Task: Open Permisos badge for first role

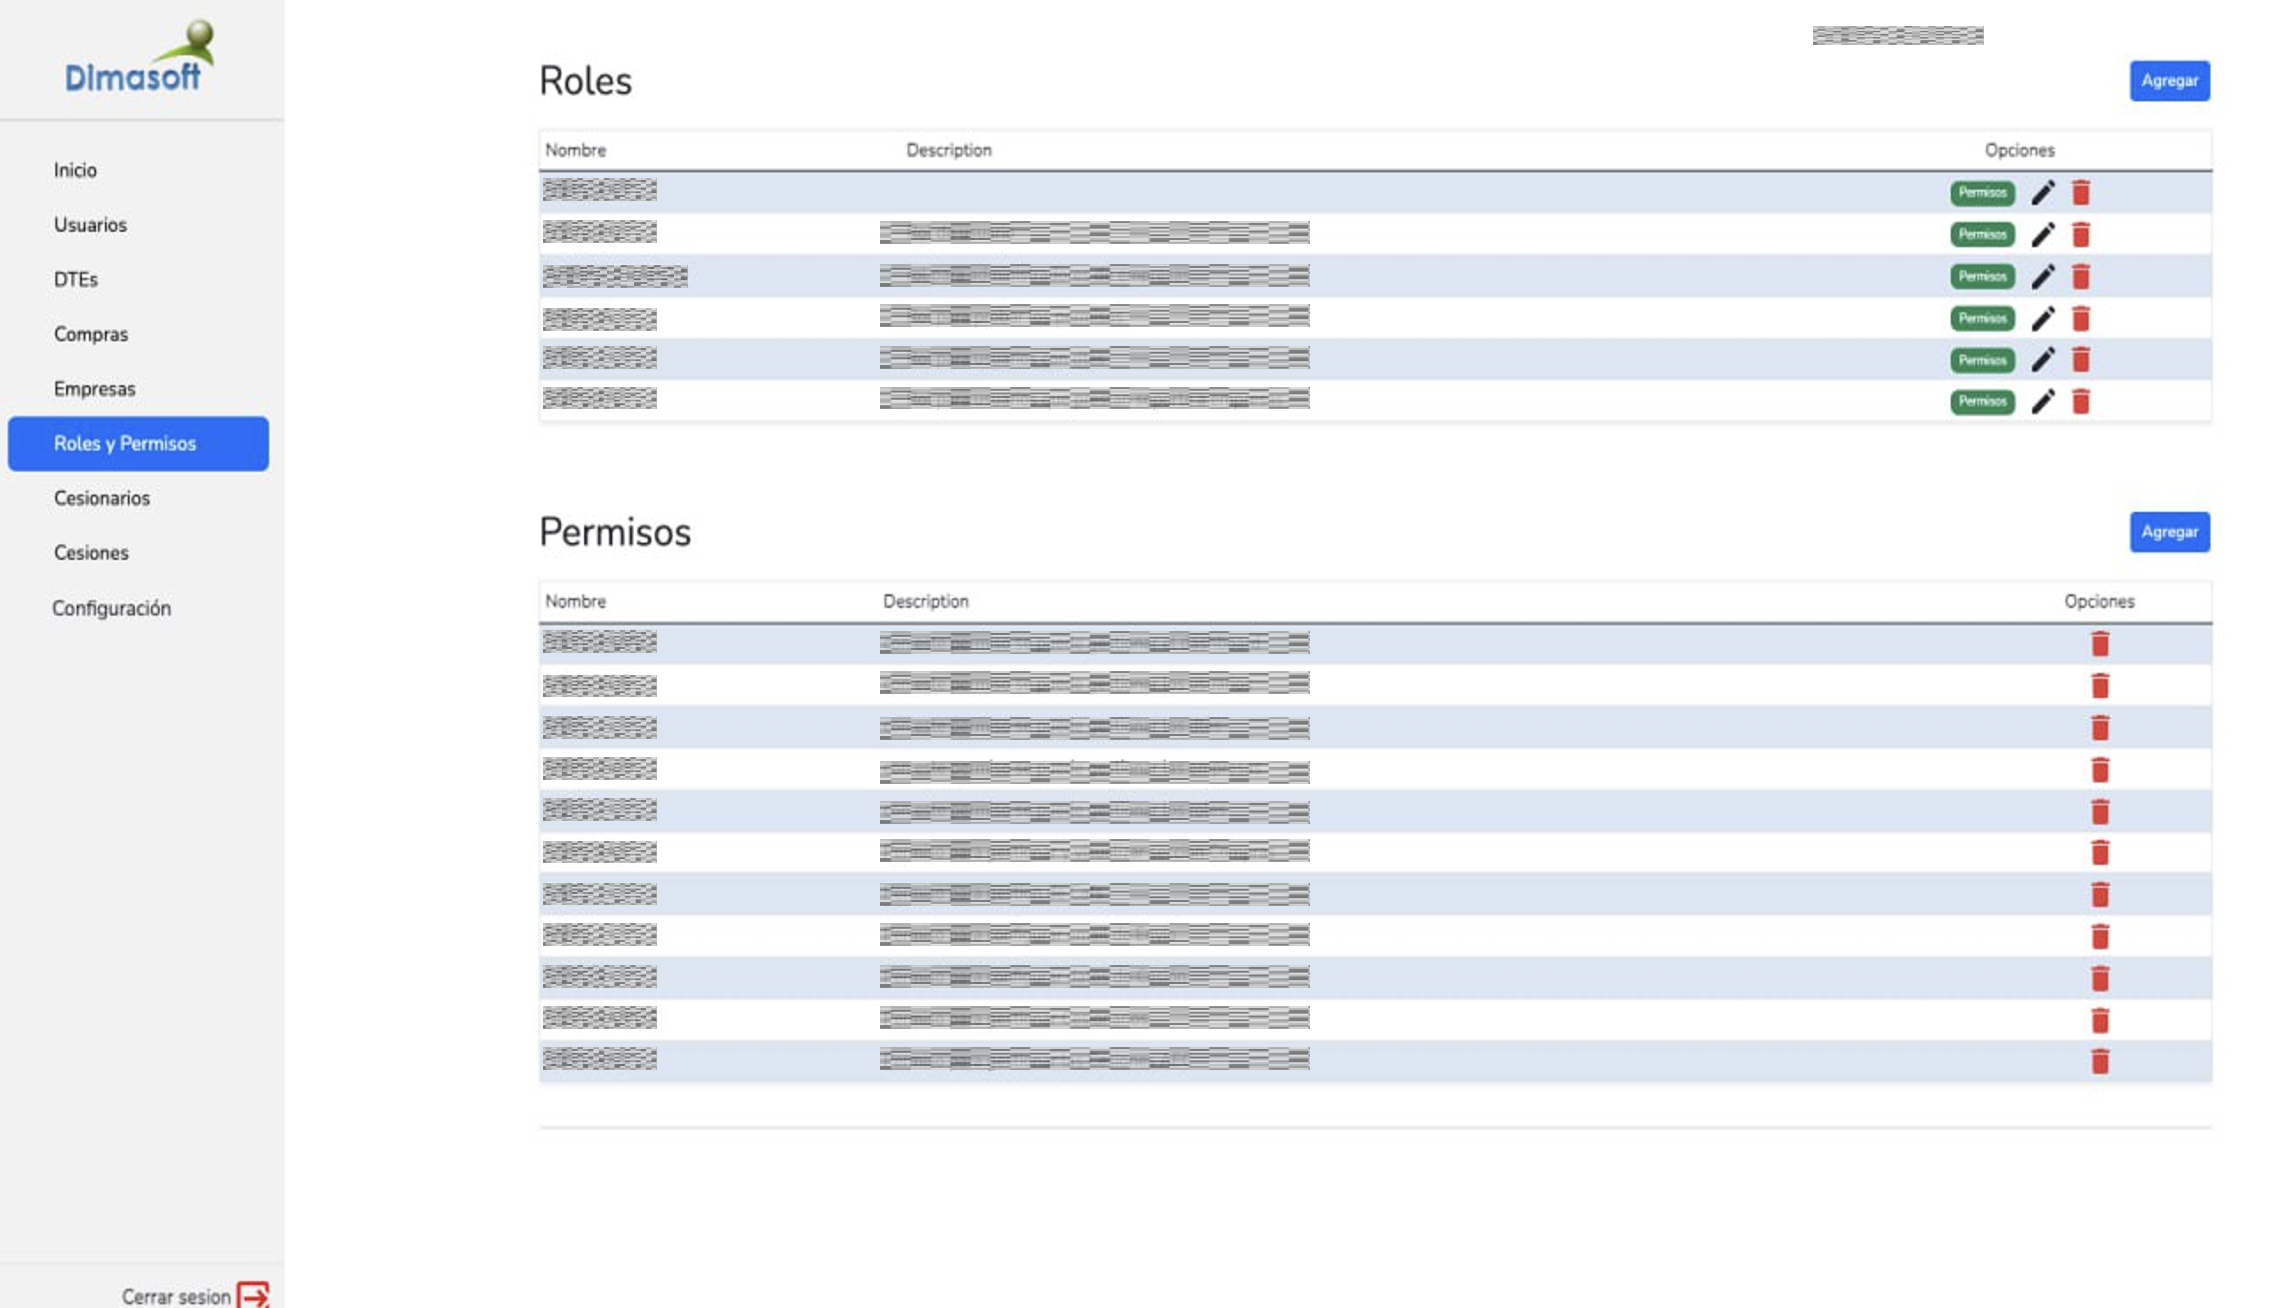Action: pos(1982,192)
